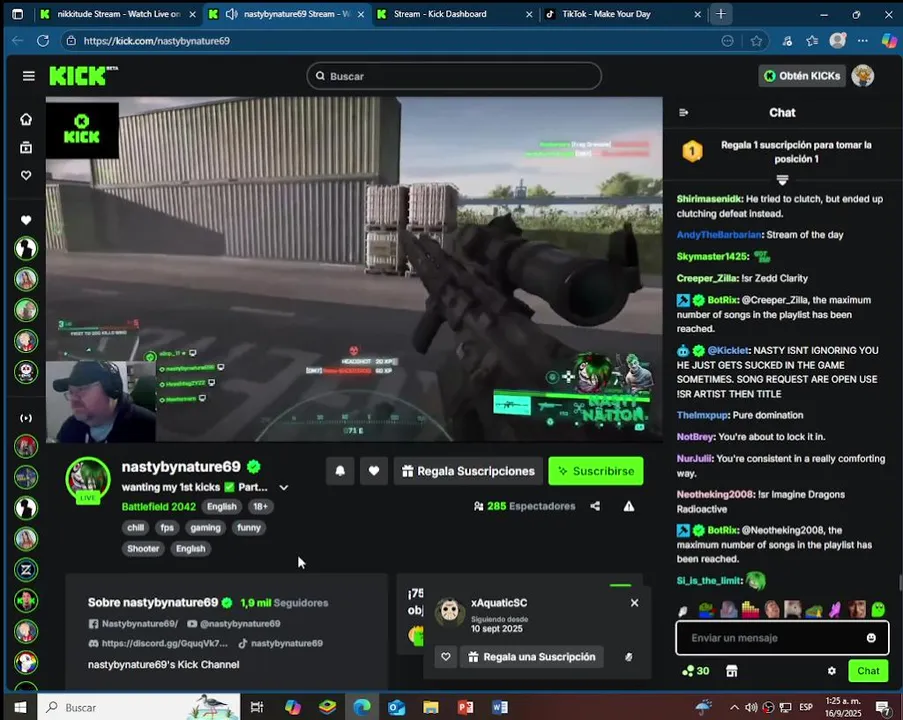903x720 pixels.
Task: Click Regala una Suscripción button
Action: coord(532,657)
